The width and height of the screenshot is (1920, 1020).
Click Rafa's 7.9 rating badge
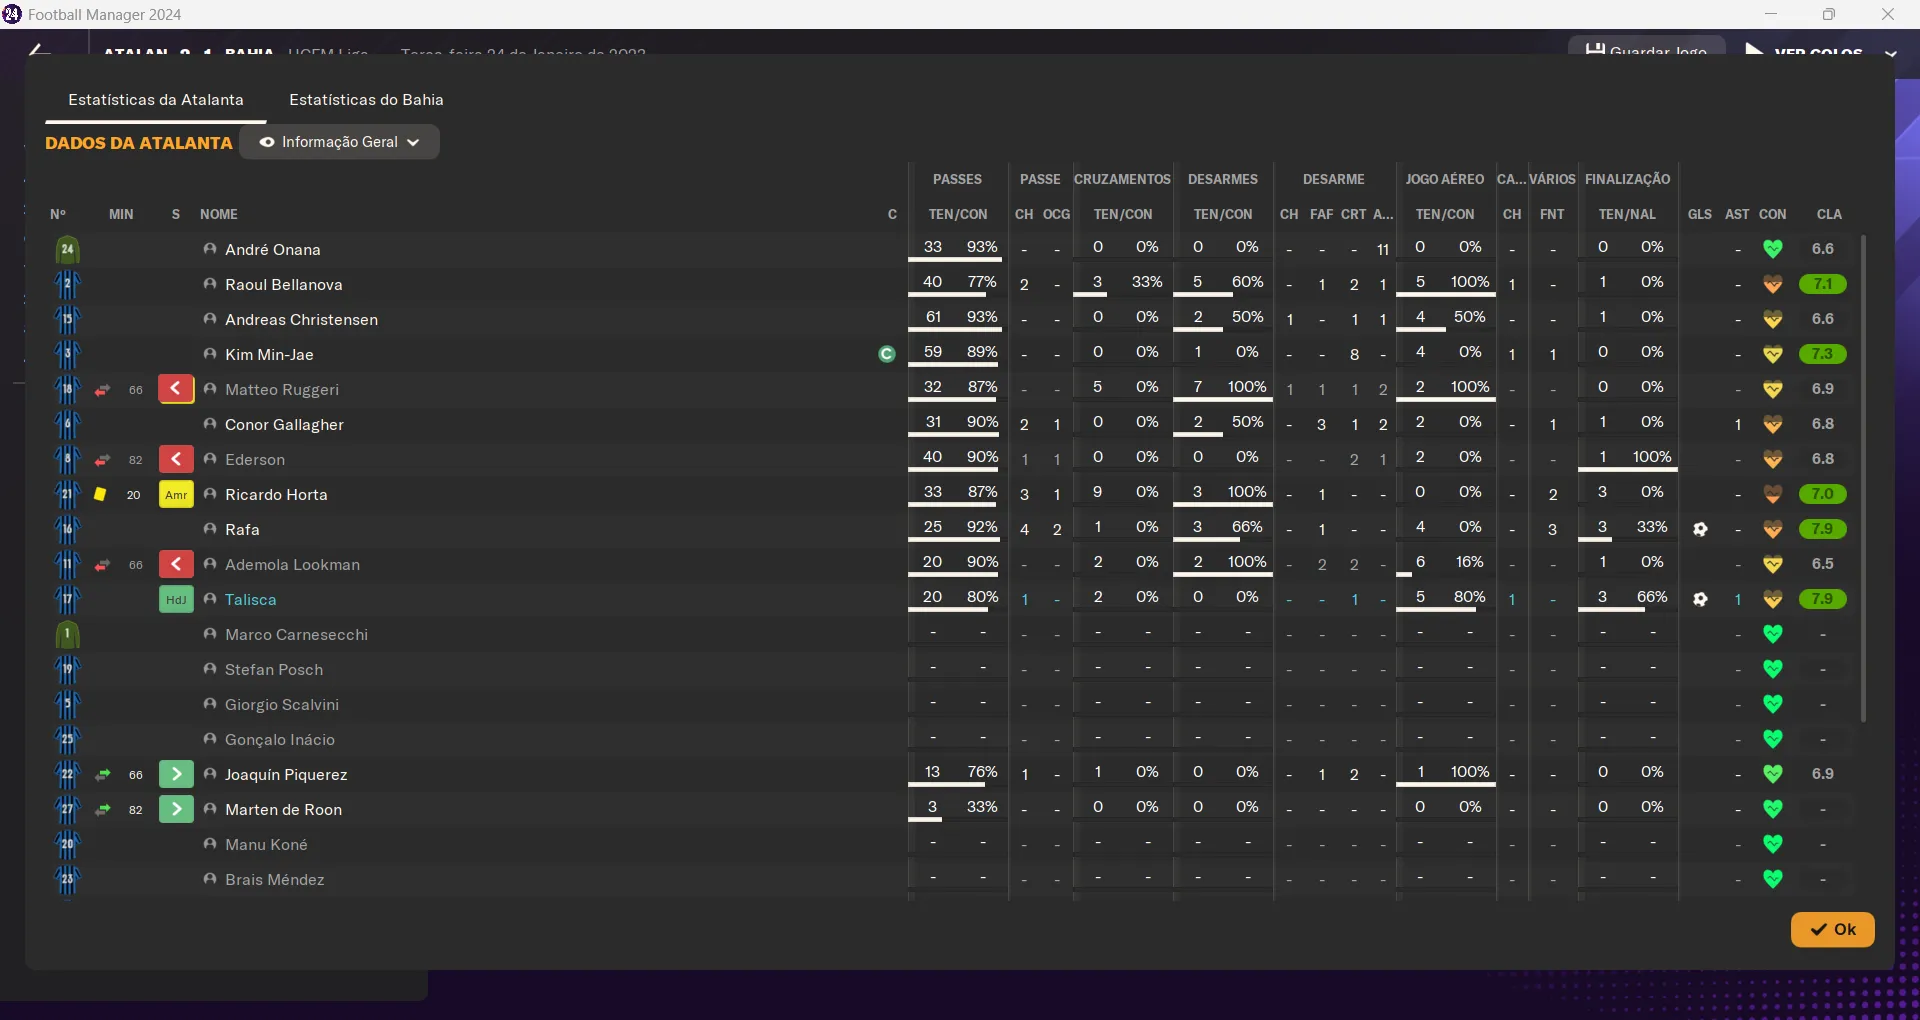click(x=1822, y=529)
